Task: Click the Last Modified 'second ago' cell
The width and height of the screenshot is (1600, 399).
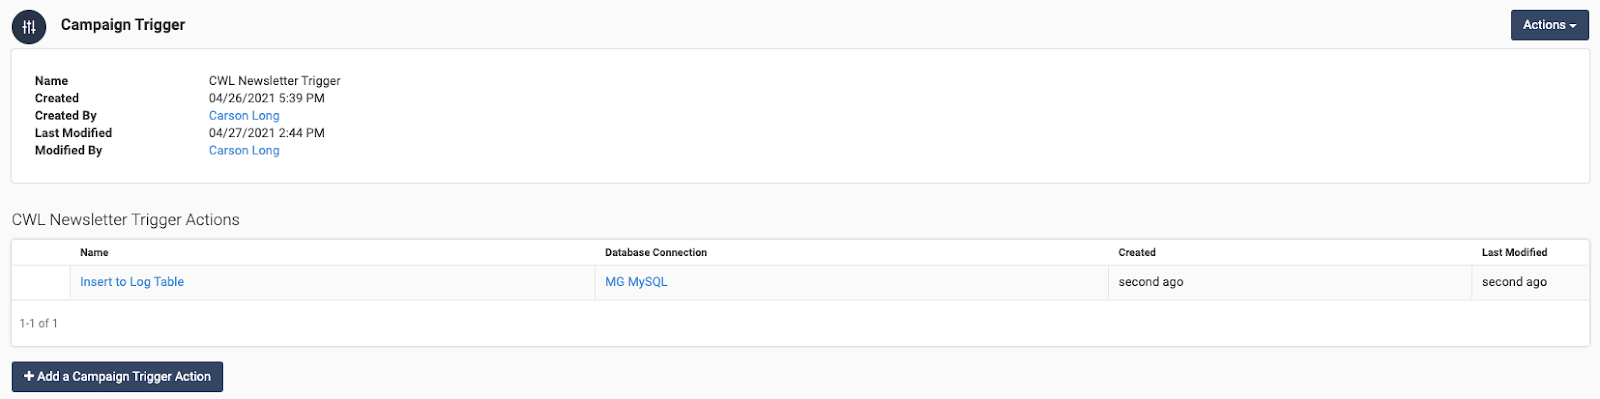Action: [x=1514, y=282]
